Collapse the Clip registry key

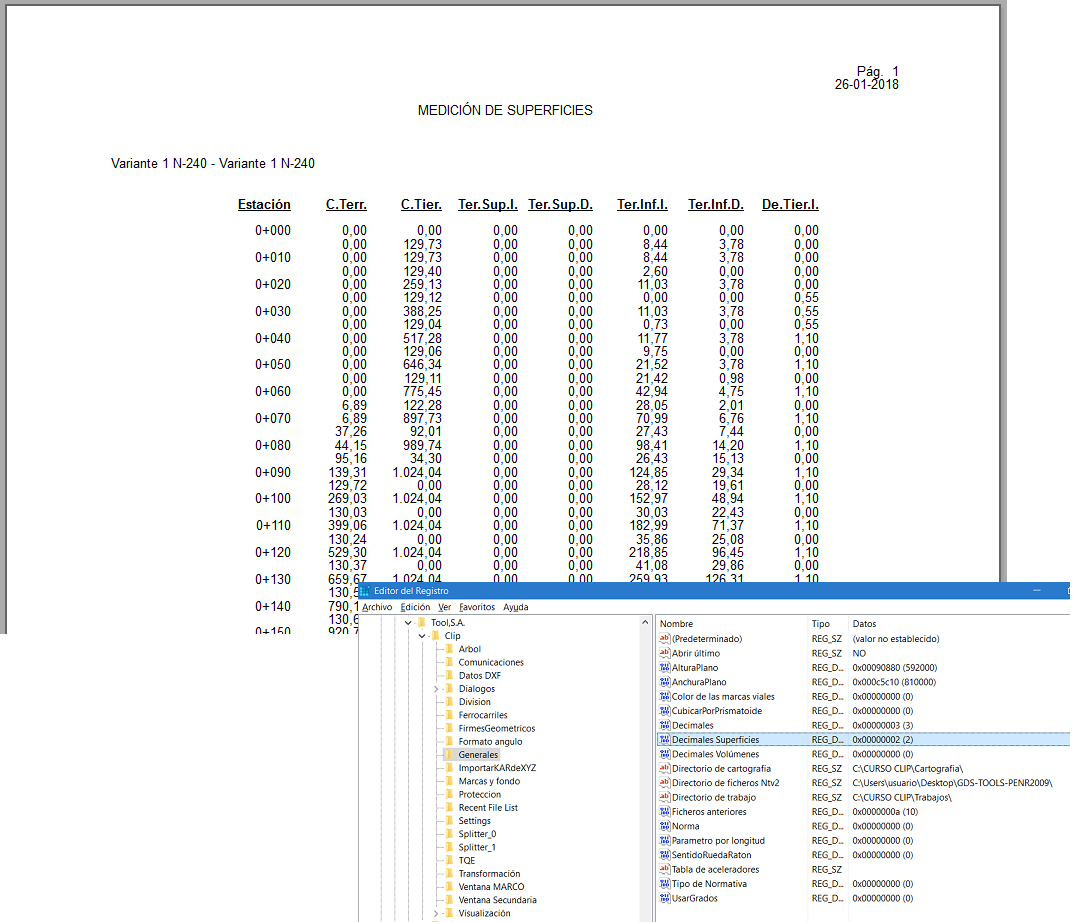tap(422, 636)
